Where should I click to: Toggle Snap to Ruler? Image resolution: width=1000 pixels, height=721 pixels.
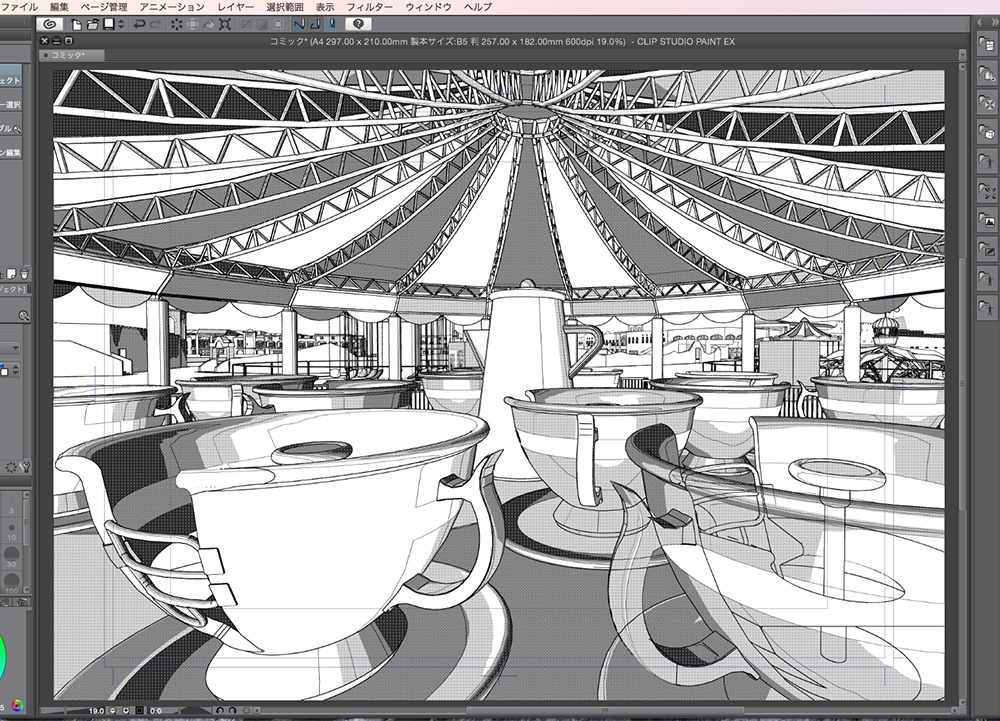299,24
